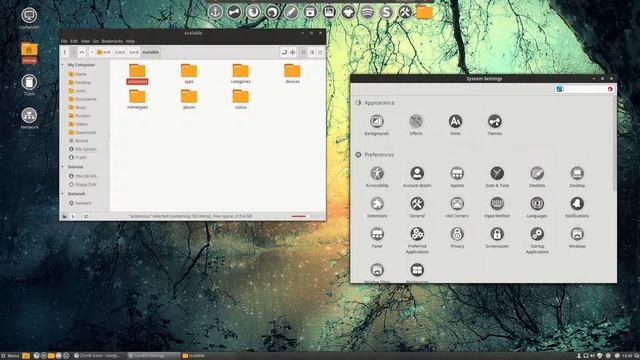Go up to the parent folder
The image size is (640, 360).
tap(82, 52)
